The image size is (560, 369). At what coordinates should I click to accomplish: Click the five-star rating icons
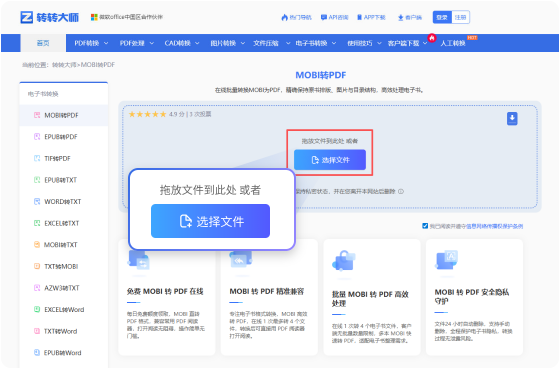pos(148,114)
